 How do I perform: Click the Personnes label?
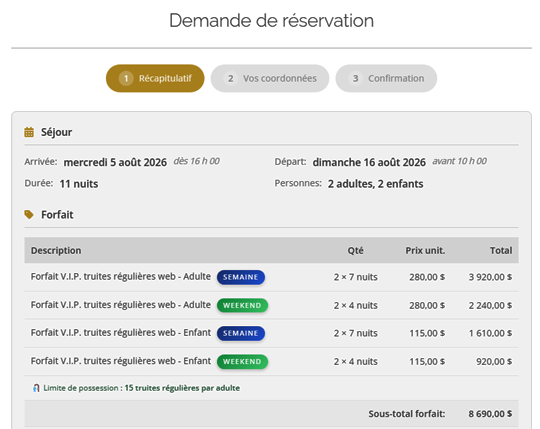click(x=298, y=183)
